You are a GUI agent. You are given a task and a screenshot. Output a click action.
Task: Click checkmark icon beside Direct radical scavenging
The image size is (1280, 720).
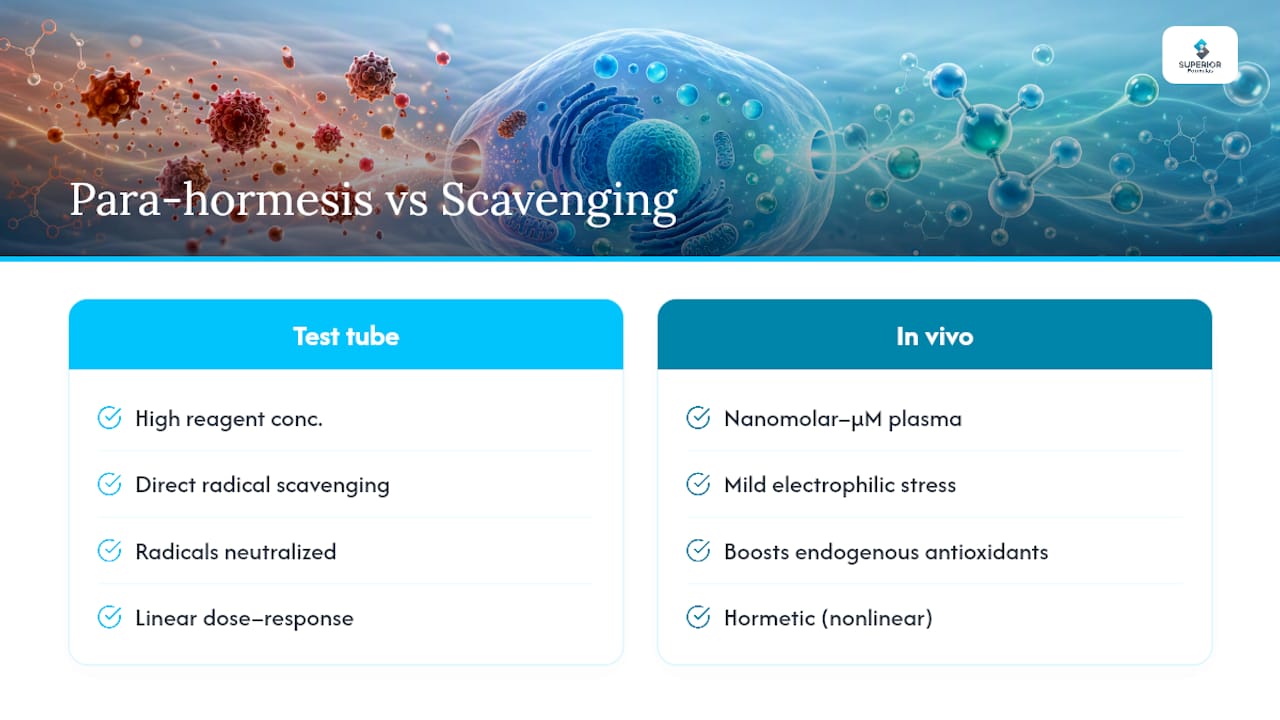coord(109,485)
